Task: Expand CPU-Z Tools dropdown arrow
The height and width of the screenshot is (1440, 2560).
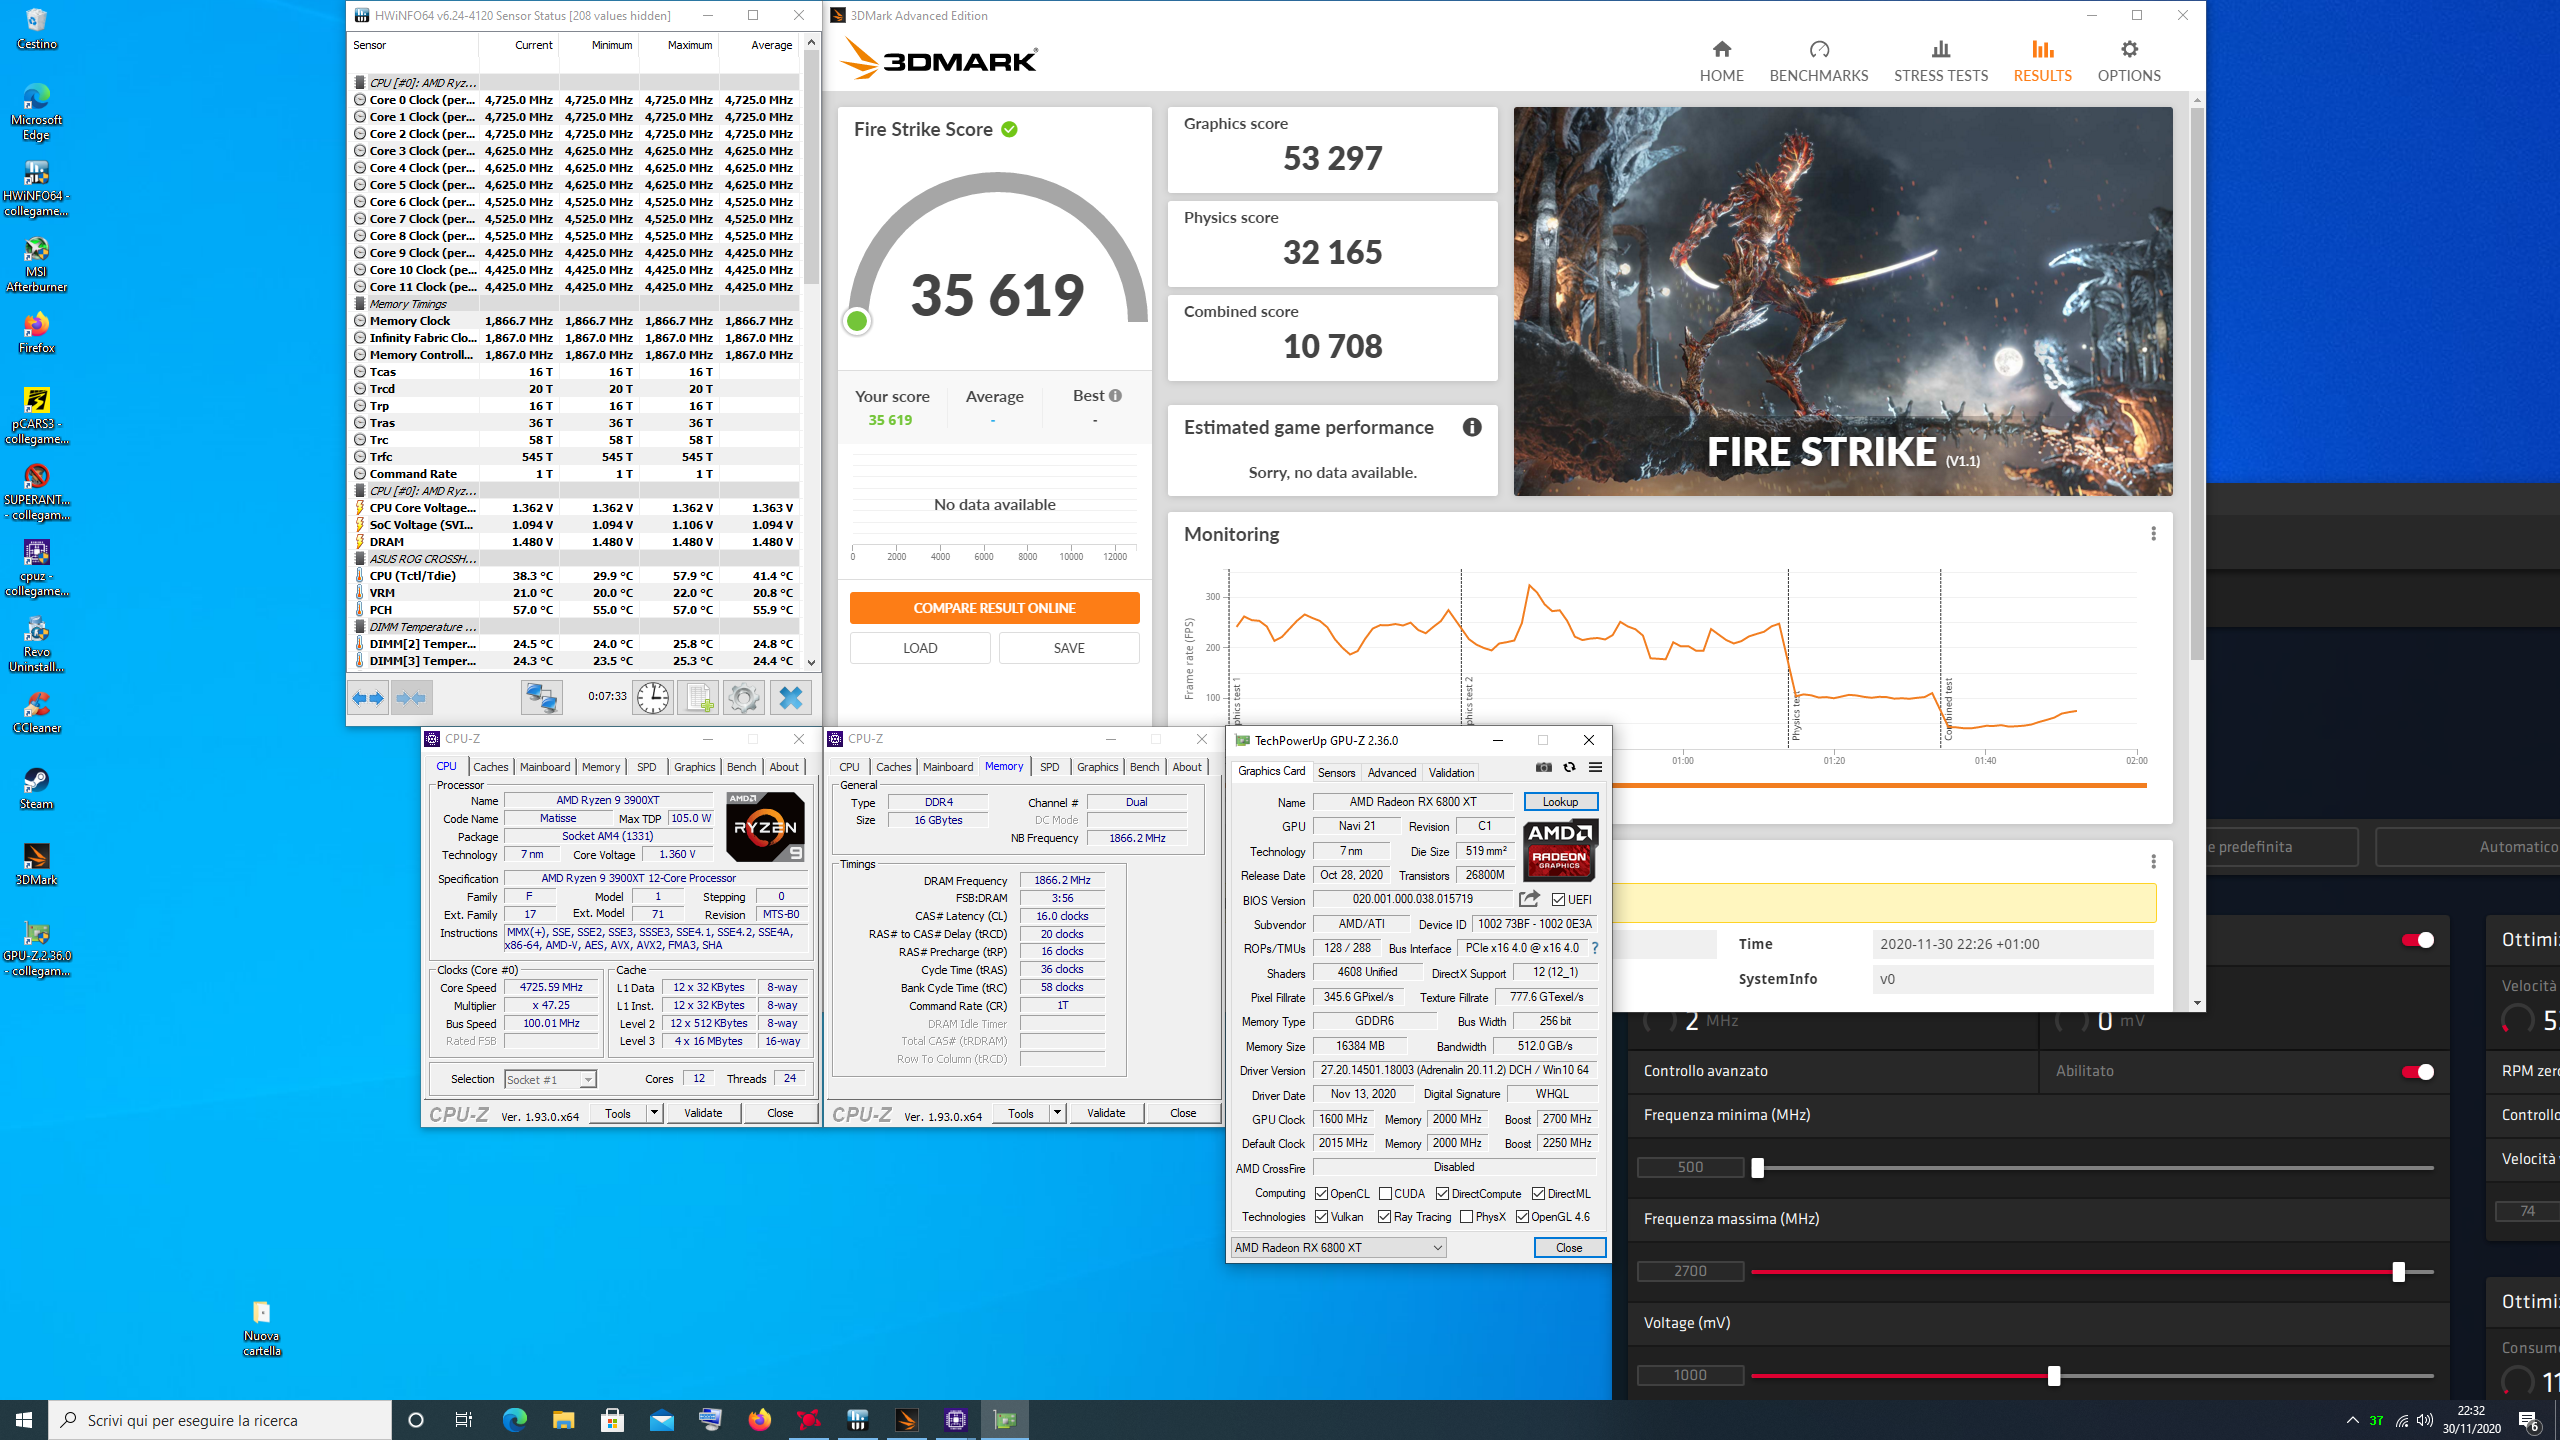Action: tap(654, 1113)
